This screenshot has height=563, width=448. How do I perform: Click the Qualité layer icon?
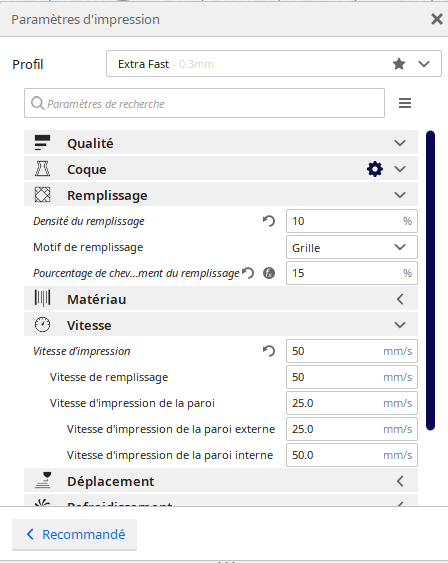(x=42, y=143)
